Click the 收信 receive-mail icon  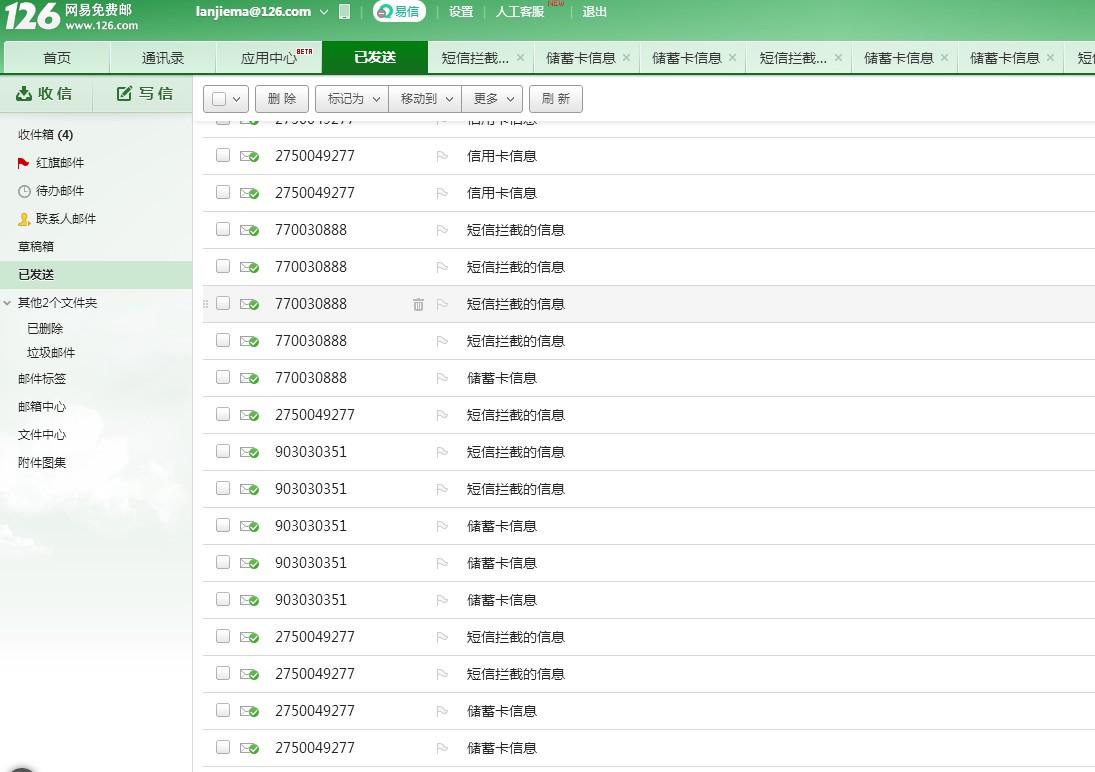pyautogui.click(x=24, y=93)
